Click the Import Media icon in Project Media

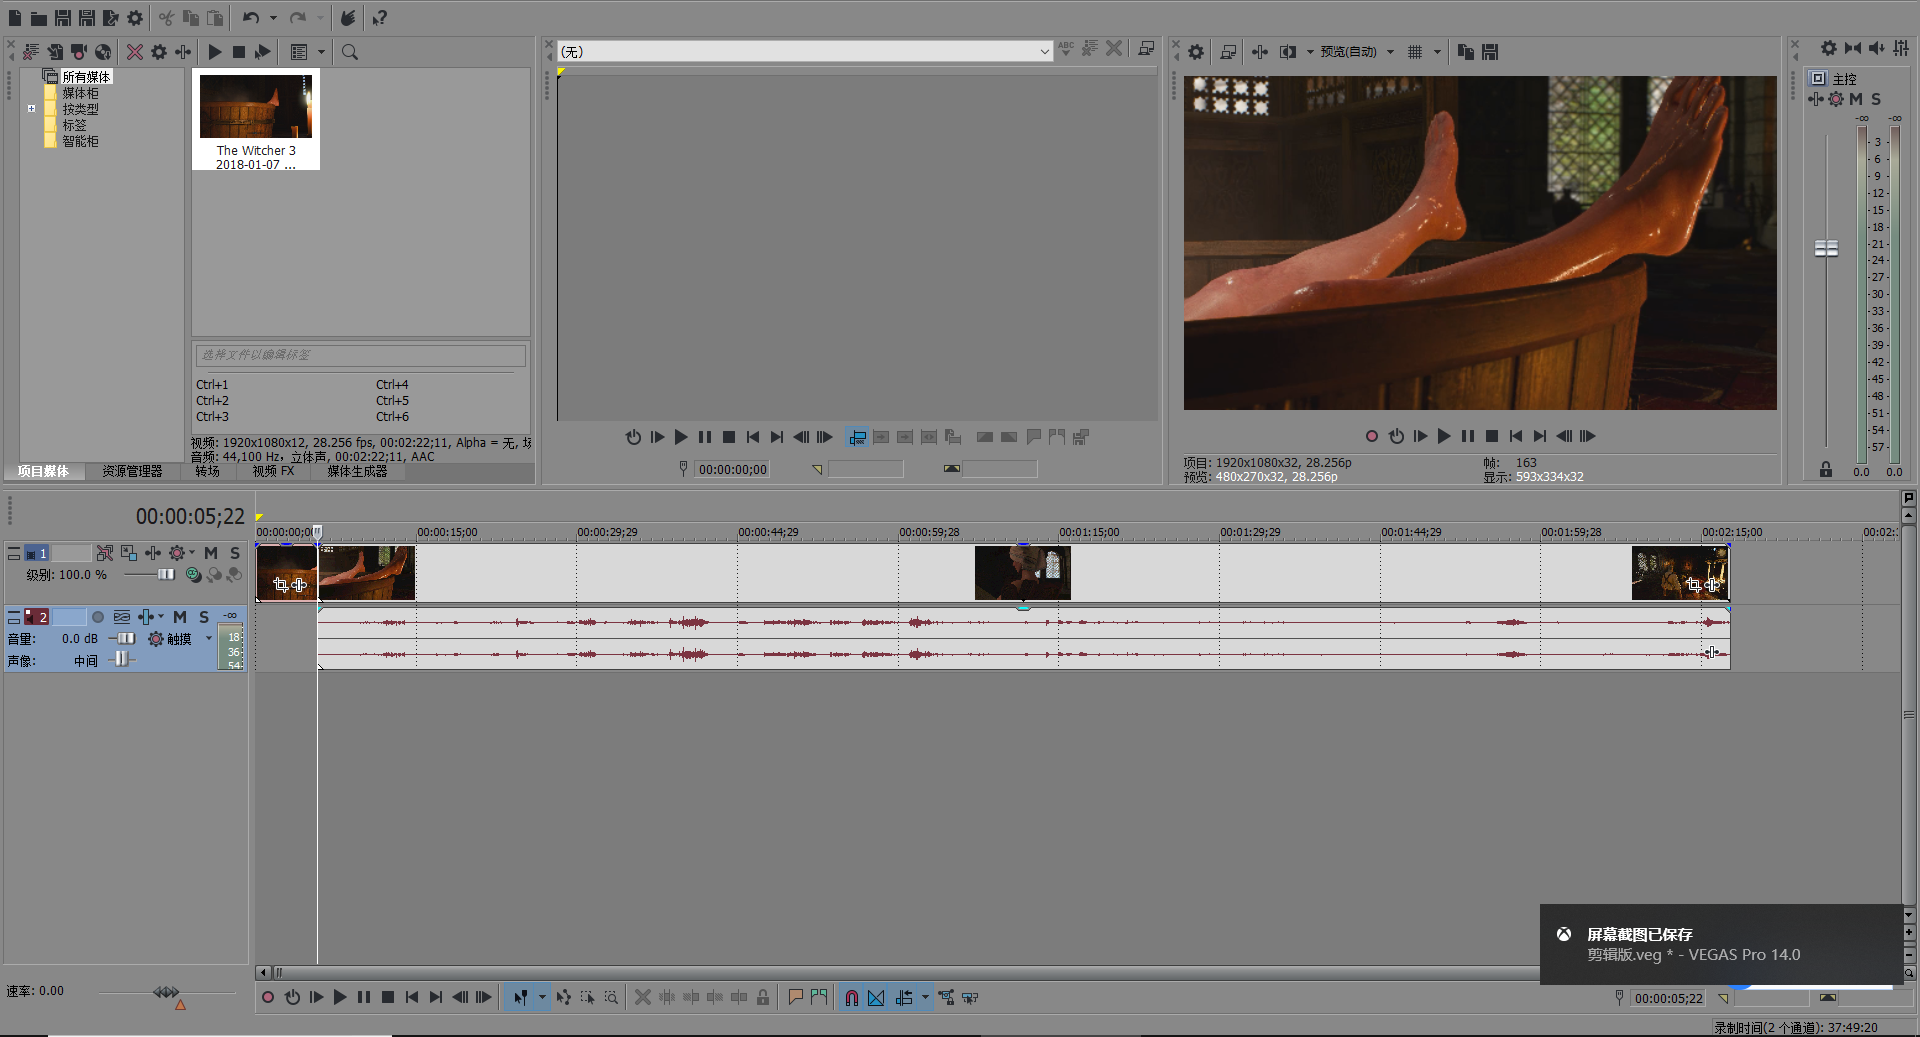tap(55, 52)
